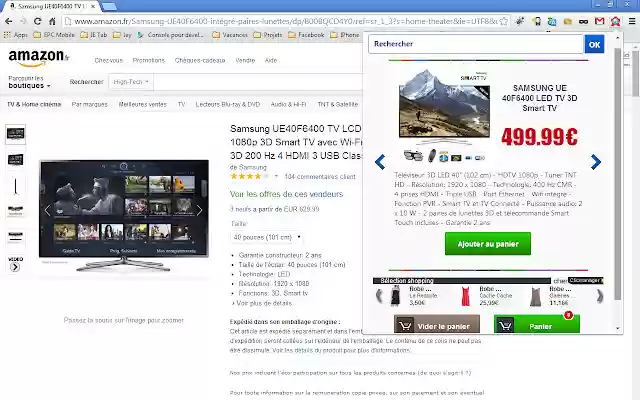Image resolution: width=640 pixels, height=400 pixels.
Task: Go to TNT & Satellite tab
Action: point(338,104)
